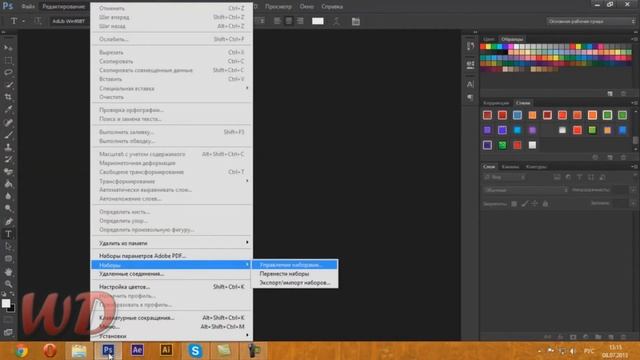Screen dimensions: 640x360
Task: Select the Clone Stamp tool
Action: coord(8,147)
